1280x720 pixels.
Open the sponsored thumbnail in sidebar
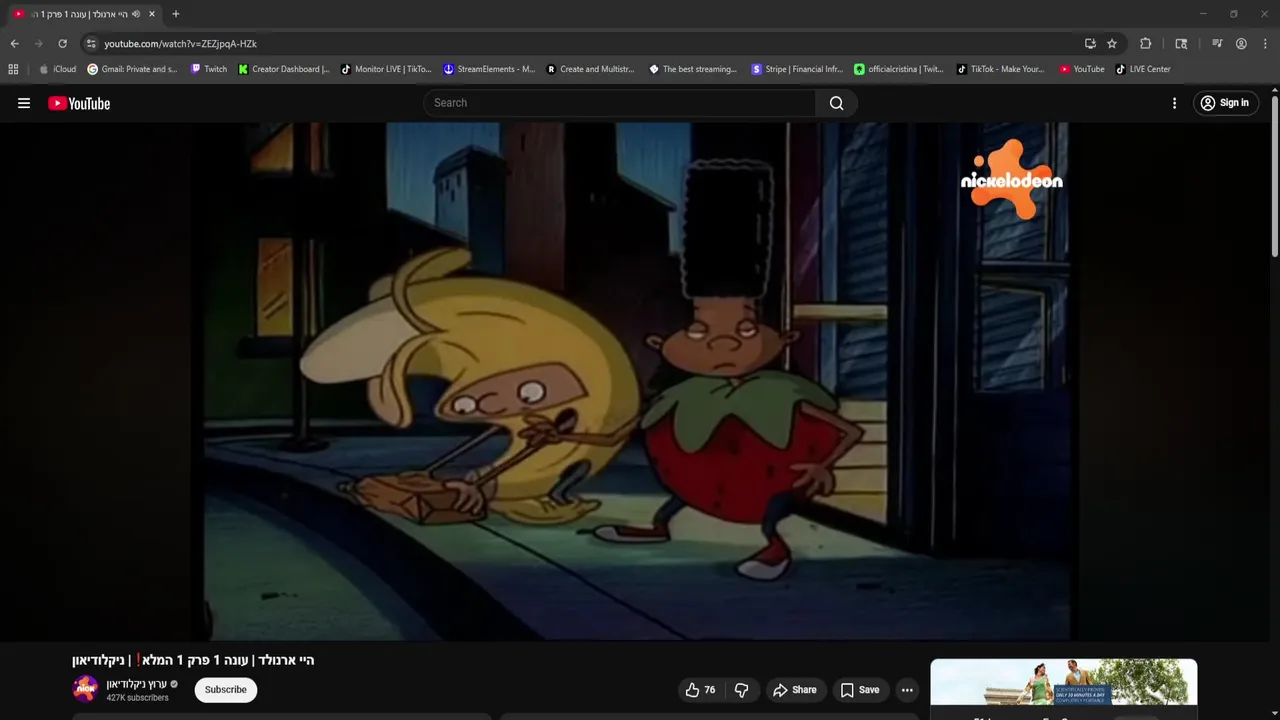[x=1064, y=682]
